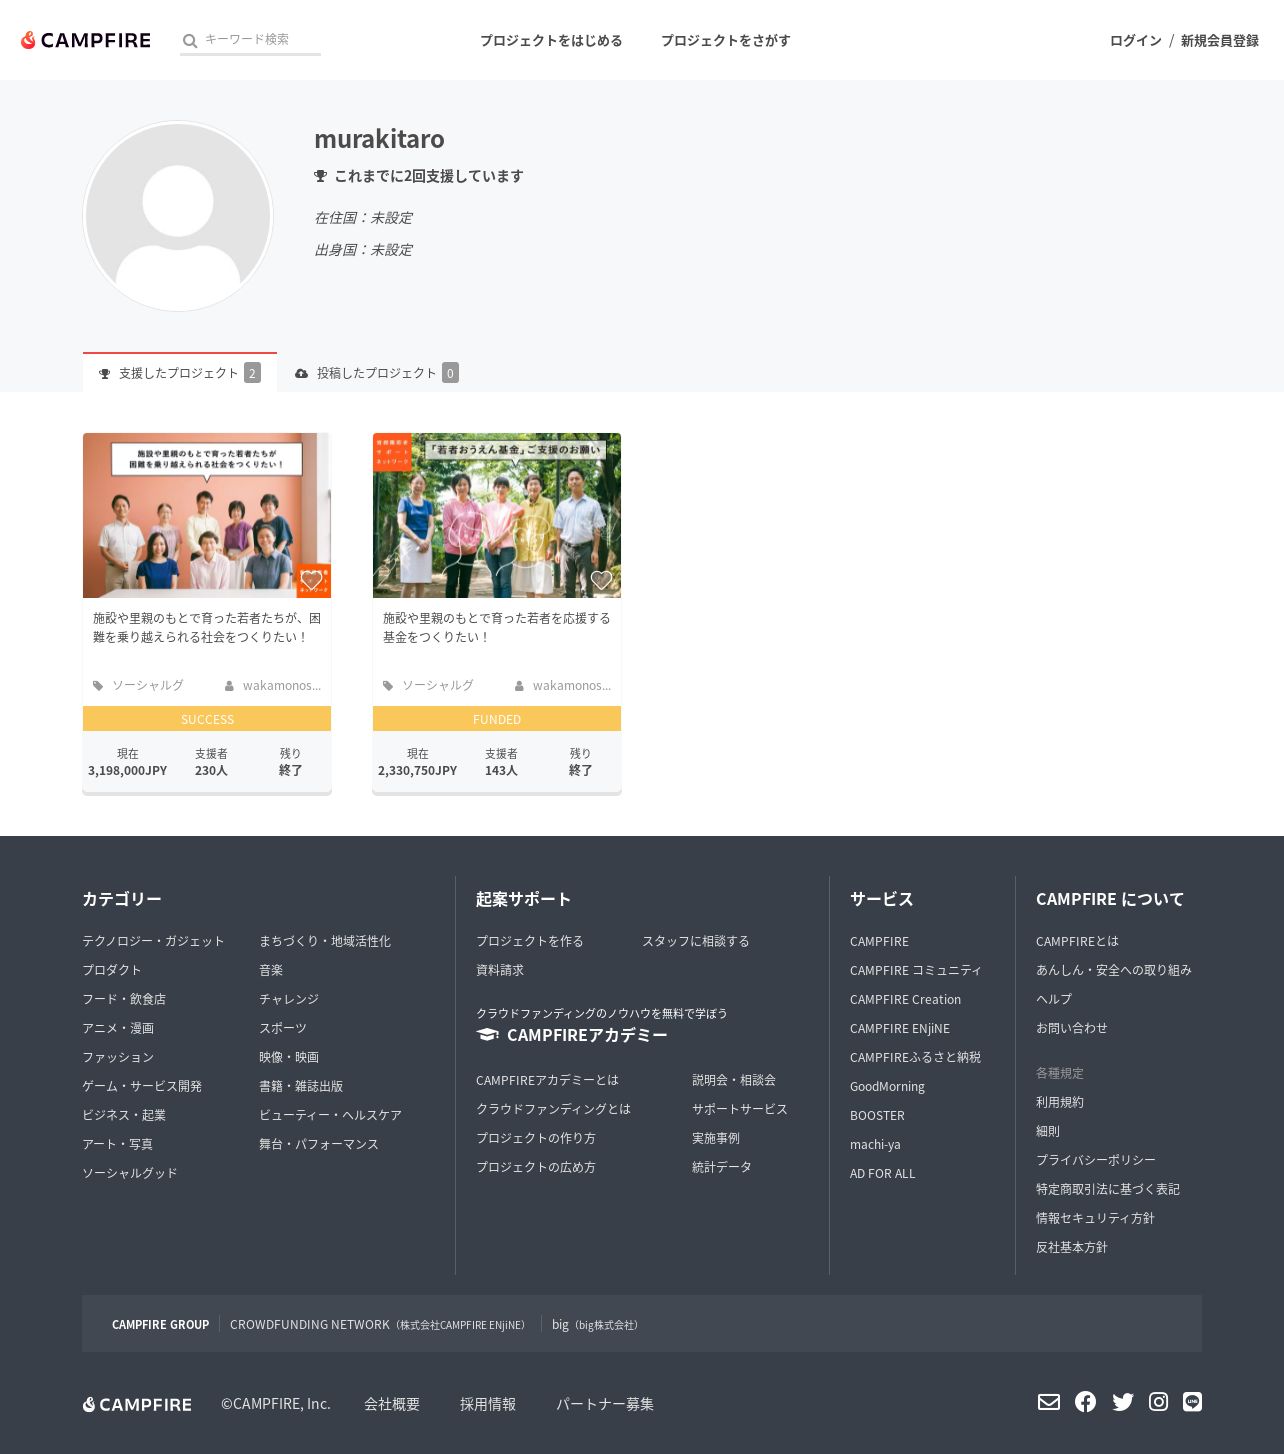Open project title 若者を応援する基金をつくりたい

tap(497, 627)
